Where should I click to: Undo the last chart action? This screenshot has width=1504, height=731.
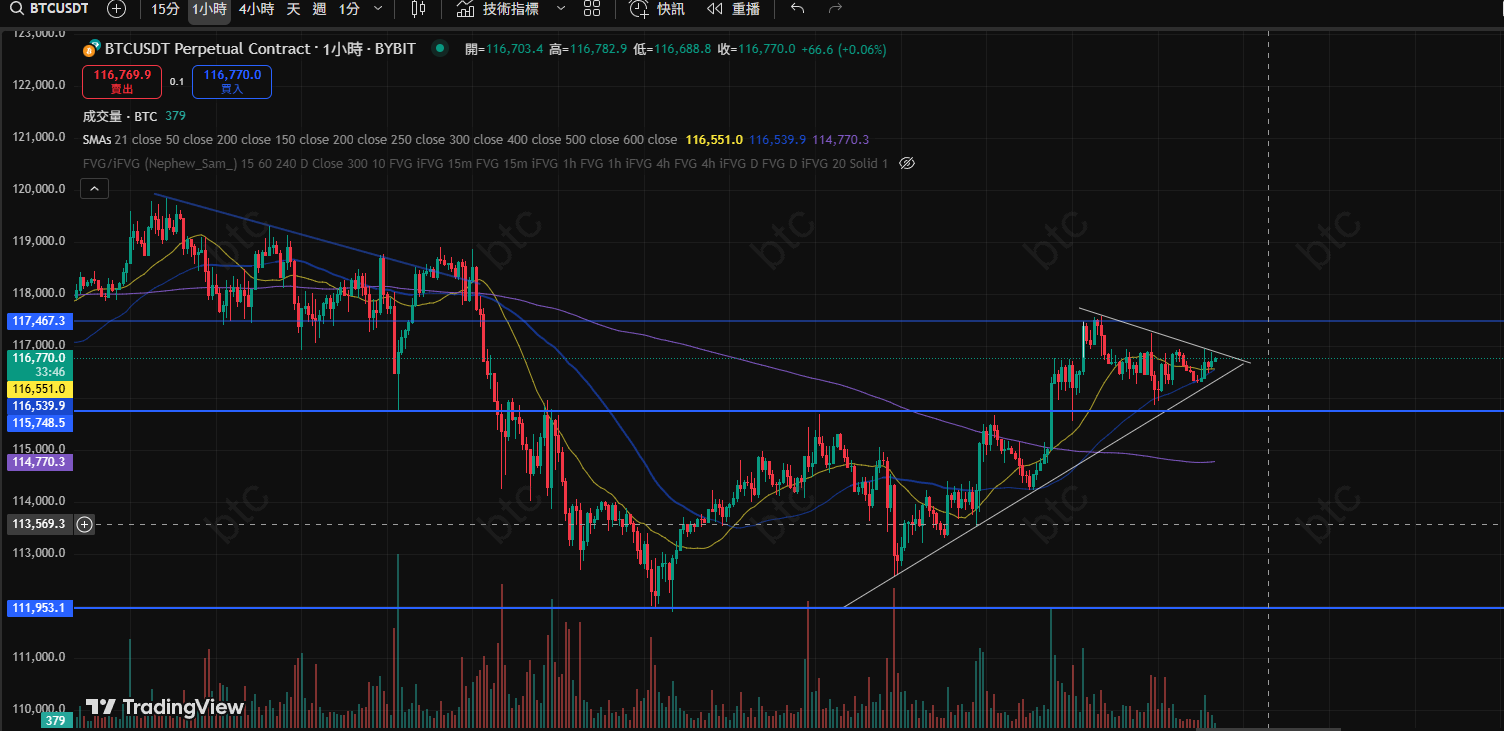797,9
